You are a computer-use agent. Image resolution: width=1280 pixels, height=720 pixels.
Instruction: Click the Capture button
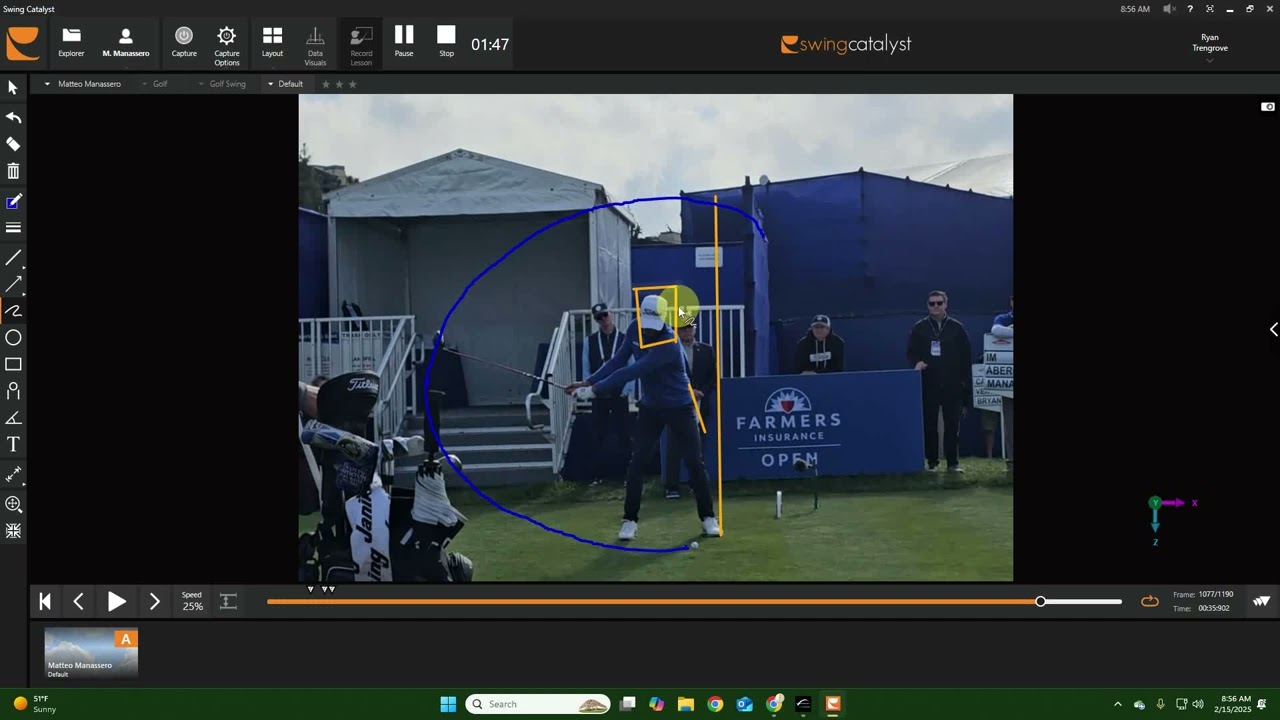pyautogui.click(x=184, y=43)
